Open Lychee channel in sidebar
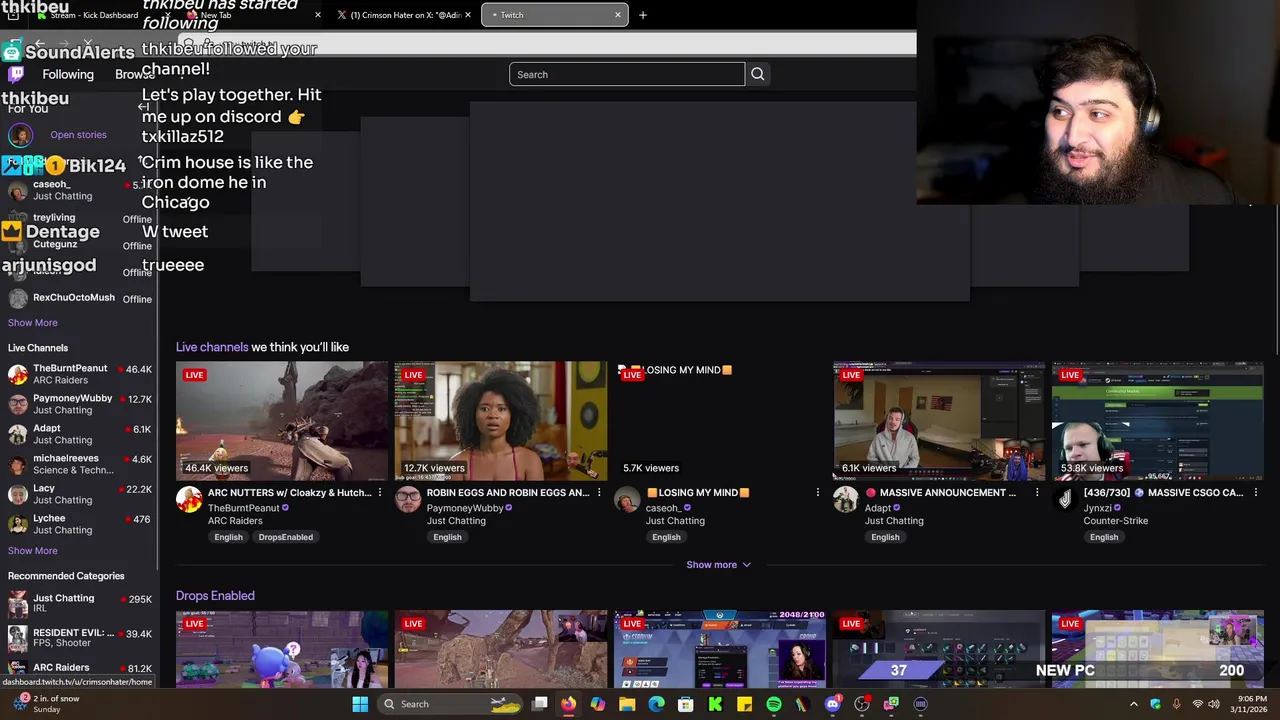 tap(79, 524)
